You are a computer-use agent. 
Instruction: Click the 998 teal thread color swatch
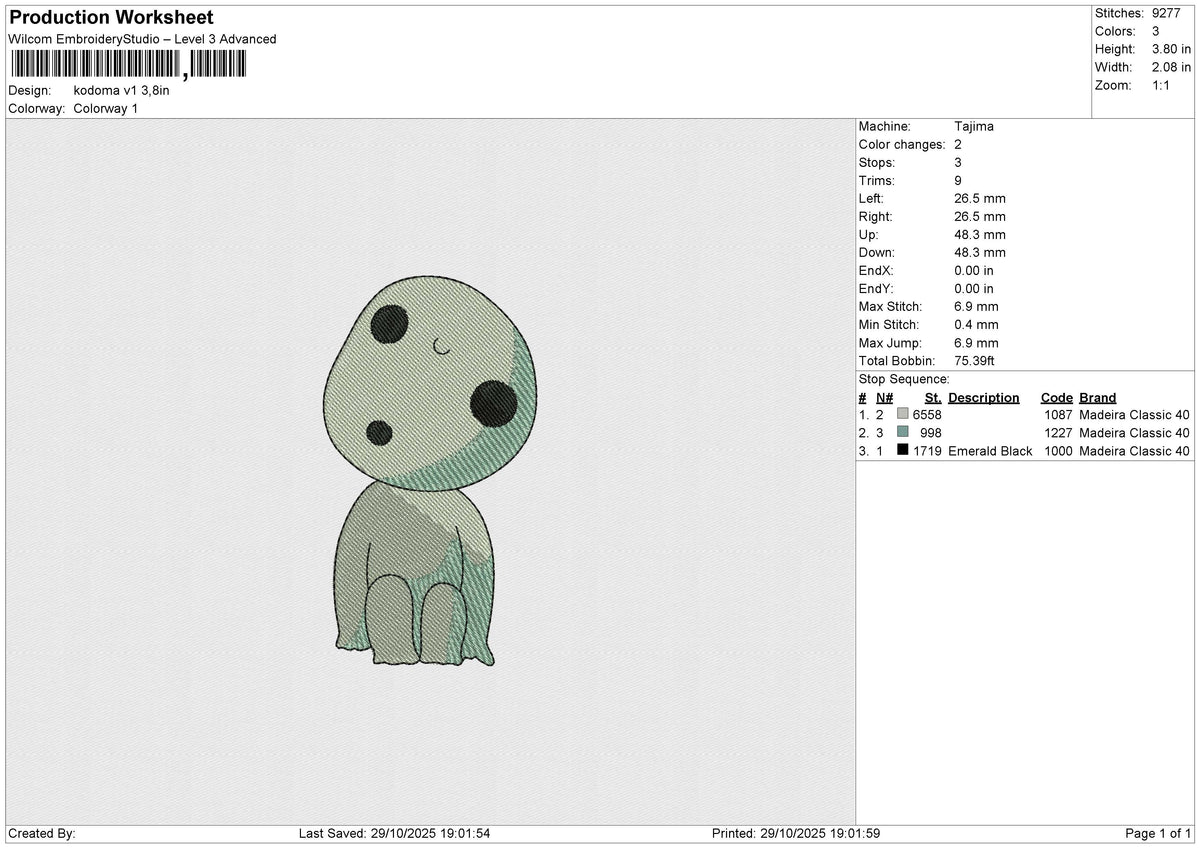click(903, 432)
